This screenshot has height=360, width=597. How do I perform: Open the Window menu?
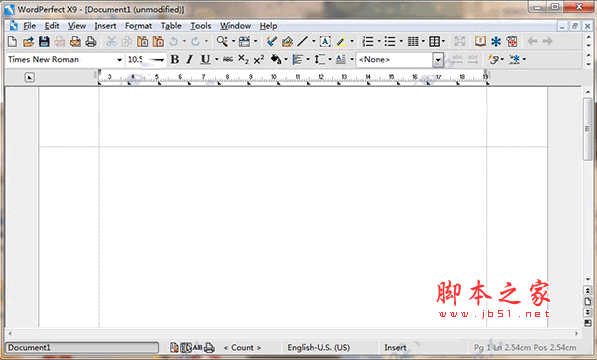pyautogui.click(x=235, y=26)
